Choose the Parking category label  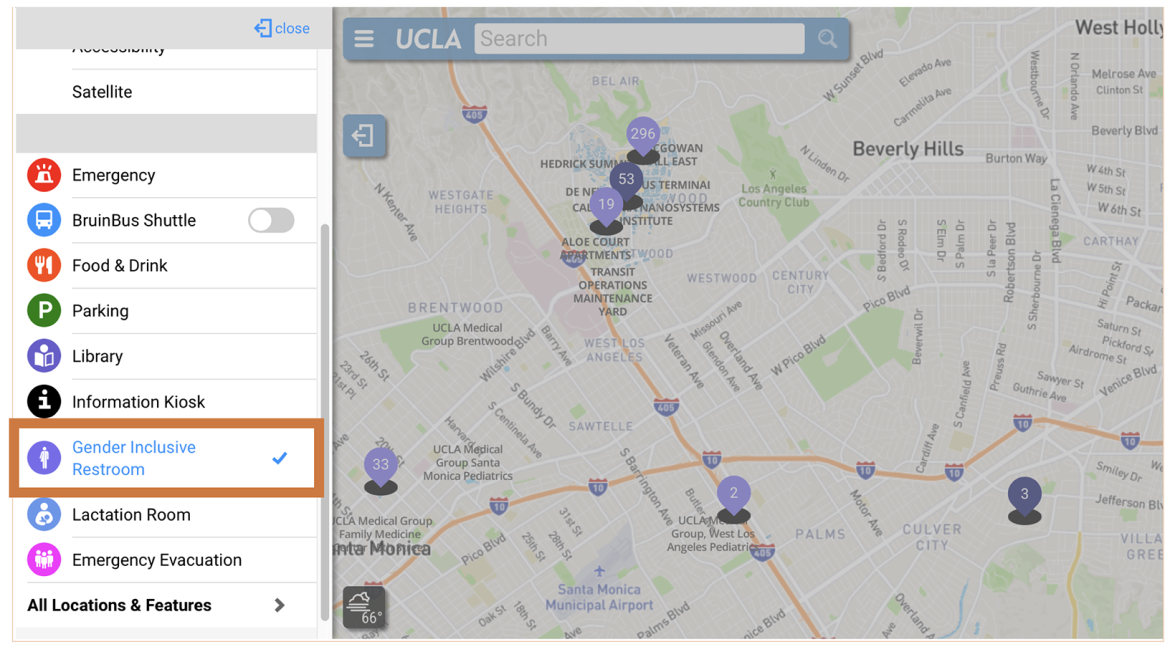pyautogui.click(x=100, y=311)
